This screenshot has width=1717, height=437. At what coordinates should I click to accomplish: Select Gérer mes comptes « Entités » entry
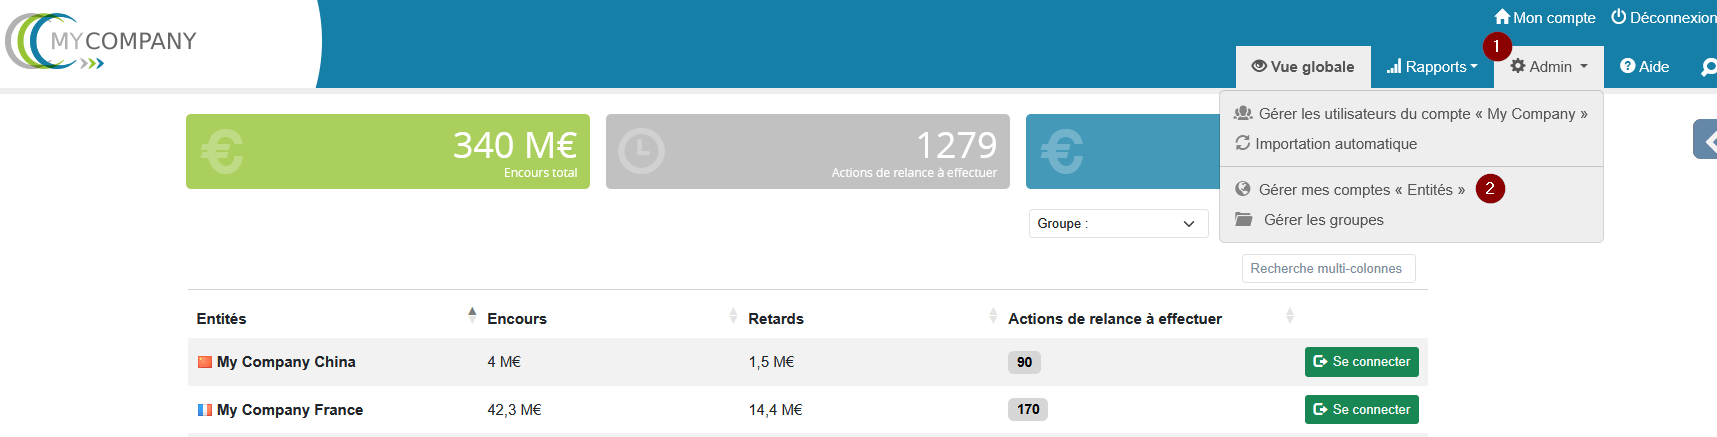tap(1411, 190)
